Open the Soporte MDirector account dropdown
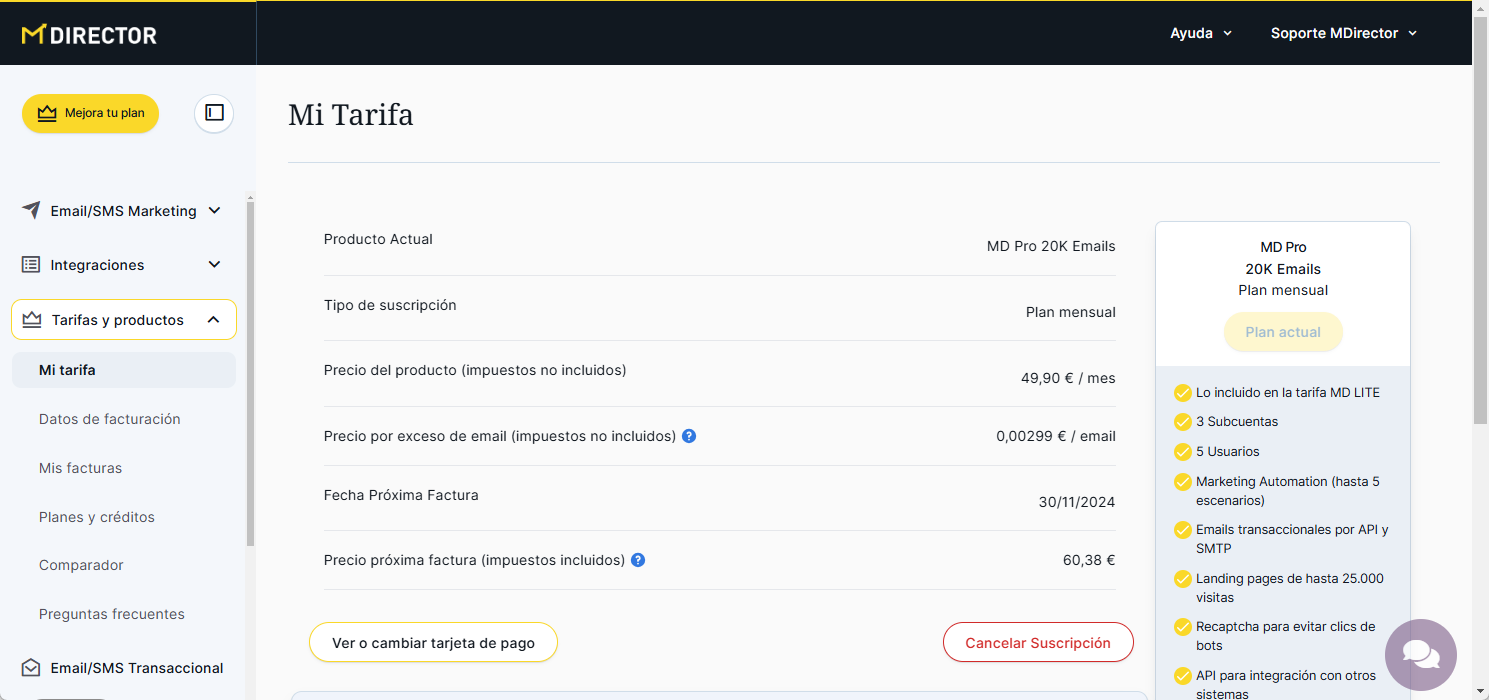The image size is (1489, 700). [1343, 33]
